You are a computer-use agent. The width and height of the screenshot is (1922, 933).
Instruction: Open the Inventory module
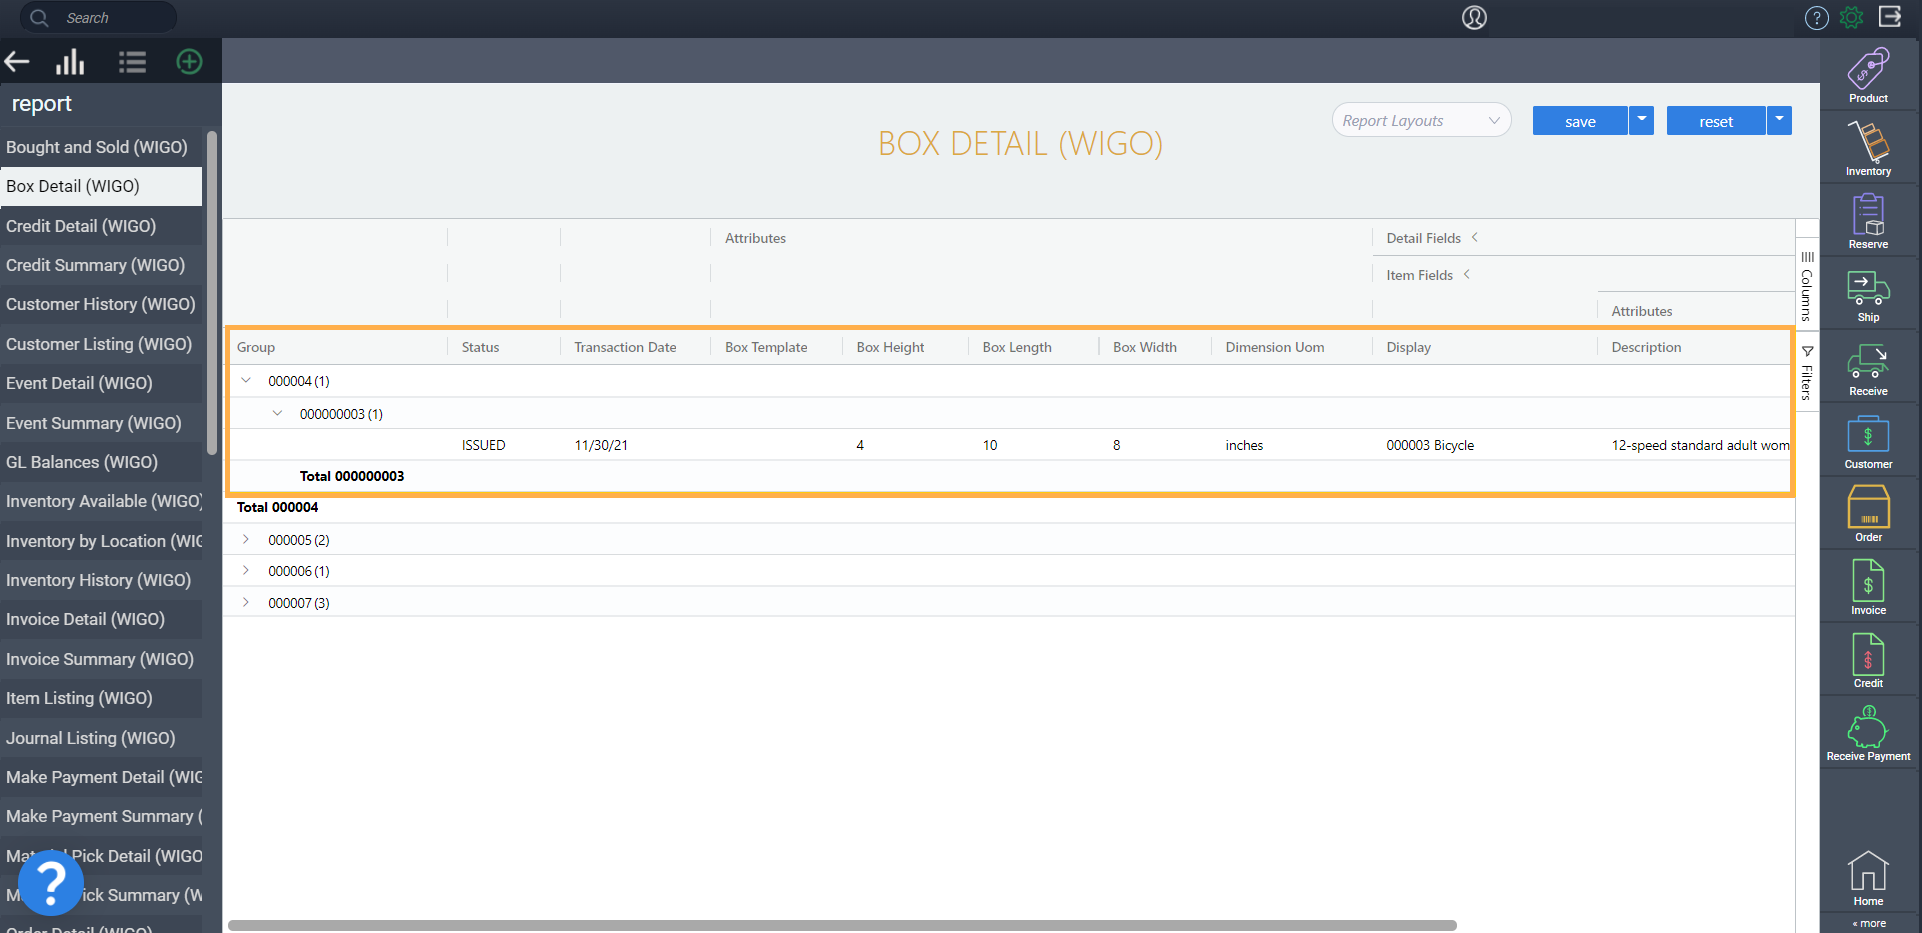pyautogui.click(x=1868, y=149)
